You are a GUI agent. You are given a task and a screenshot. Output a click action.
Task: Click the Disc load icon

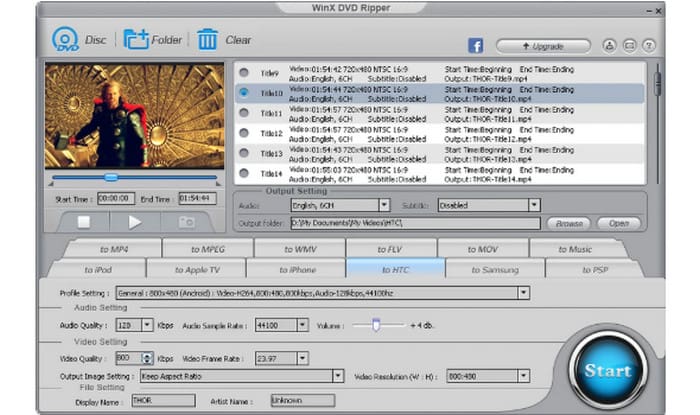tap(66, 39)
